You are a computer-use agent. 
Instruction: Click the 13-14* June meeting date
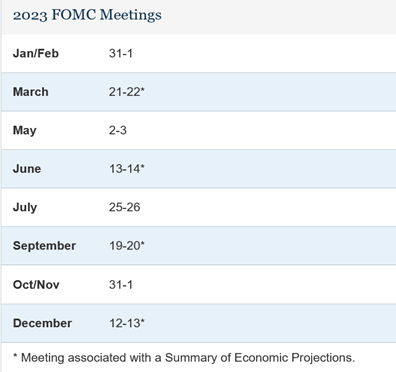tap(127, 169)
